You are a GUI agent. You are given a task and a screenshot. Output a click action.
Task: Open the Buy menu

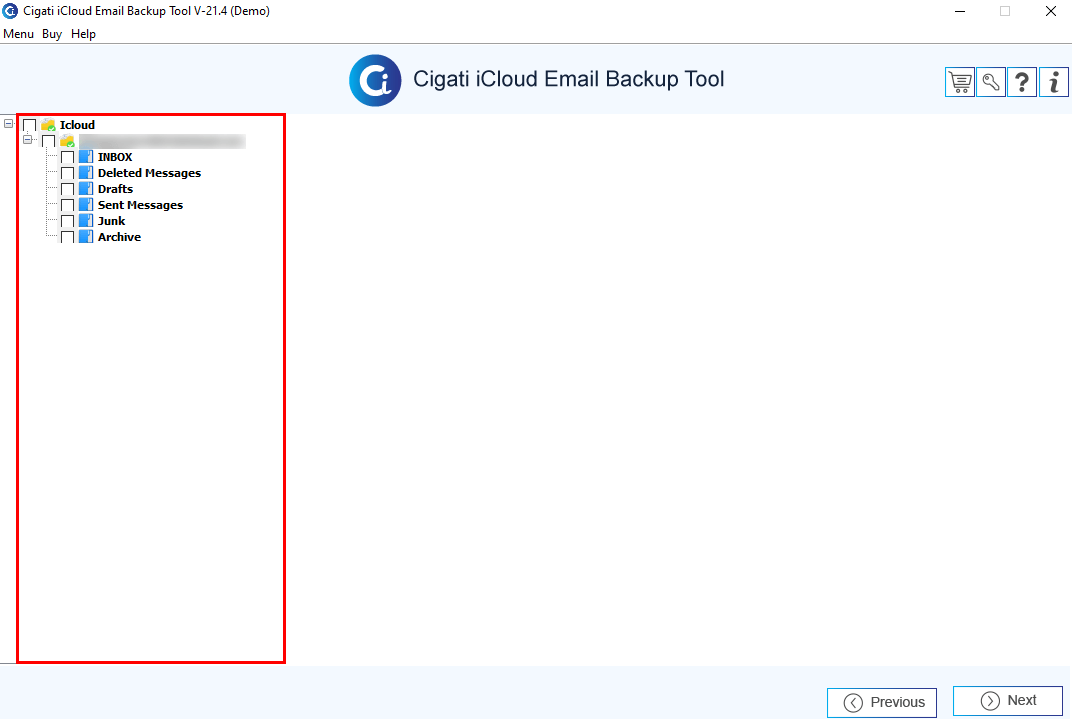pyautogui.click(x=52, y=33)
